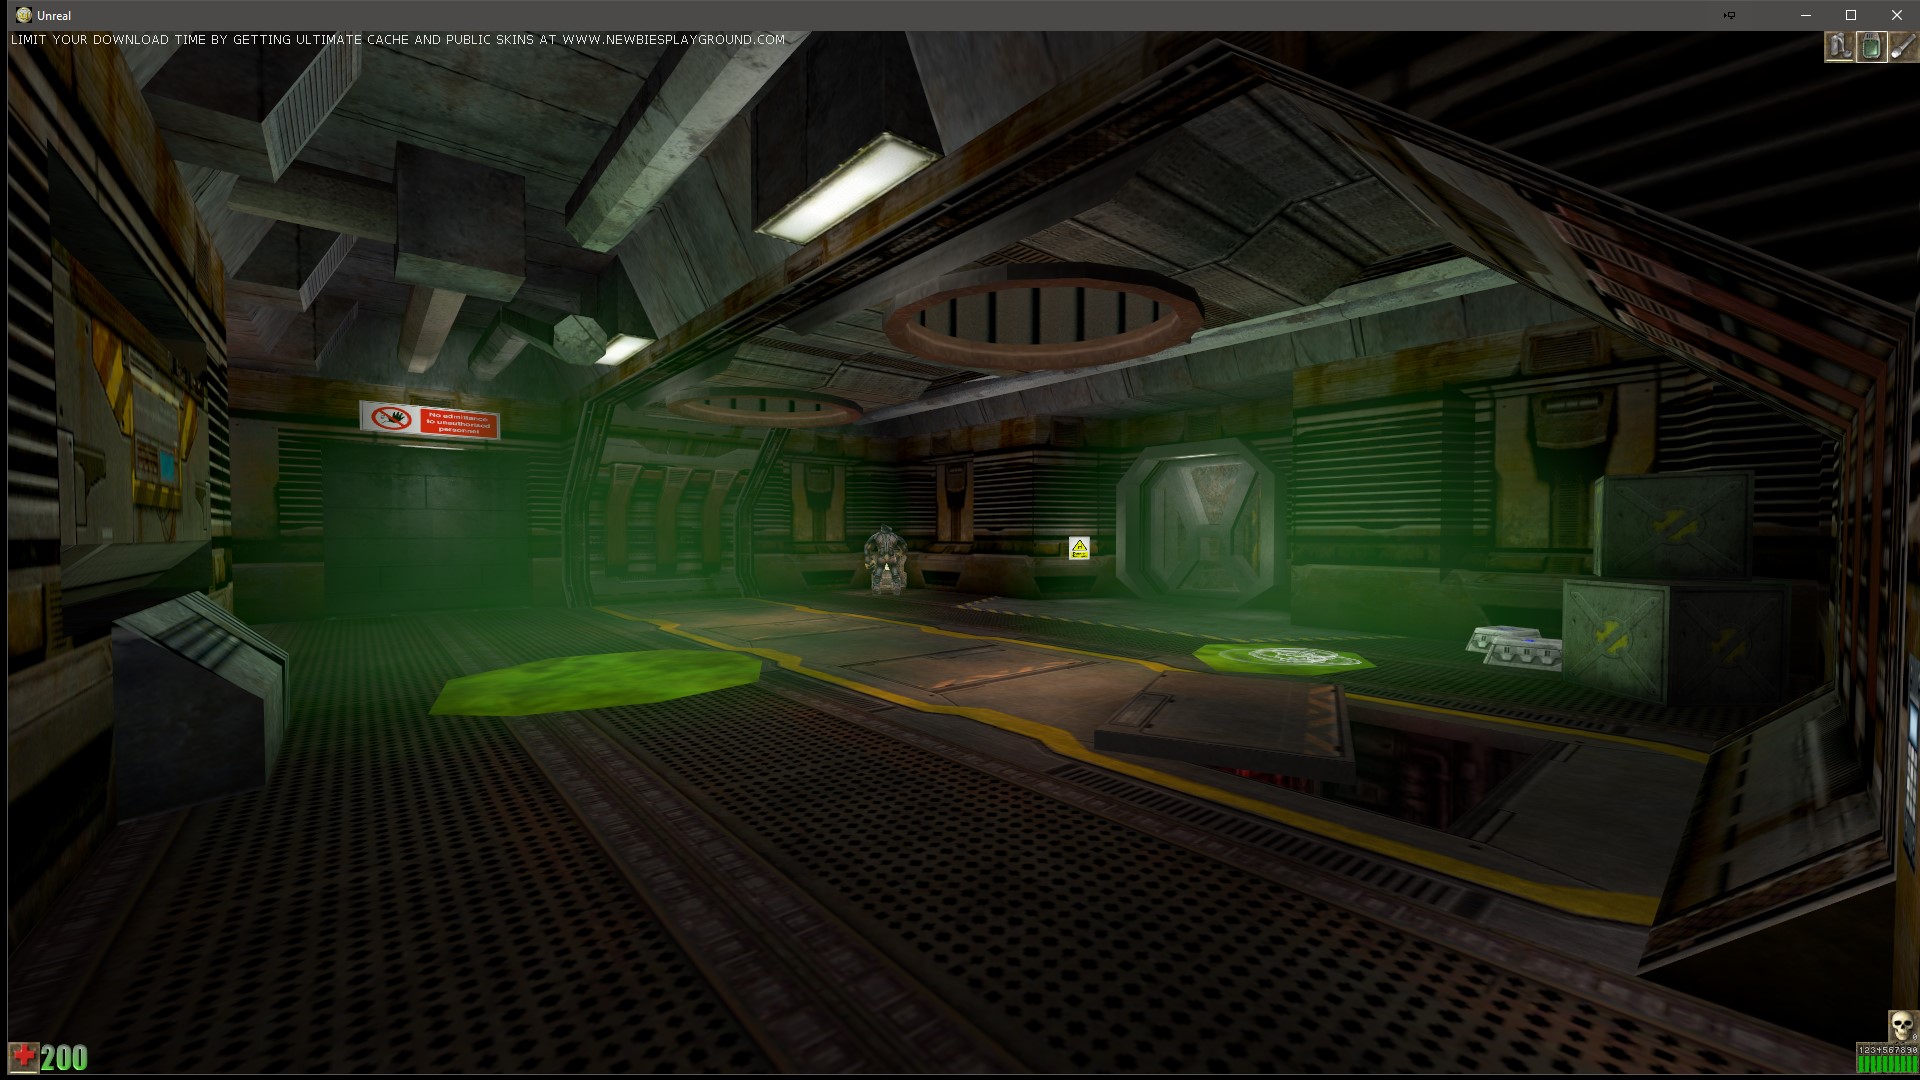Select the flashlight inventory icon
Screen dimensions: 1920x1080
click(1903, 47)
